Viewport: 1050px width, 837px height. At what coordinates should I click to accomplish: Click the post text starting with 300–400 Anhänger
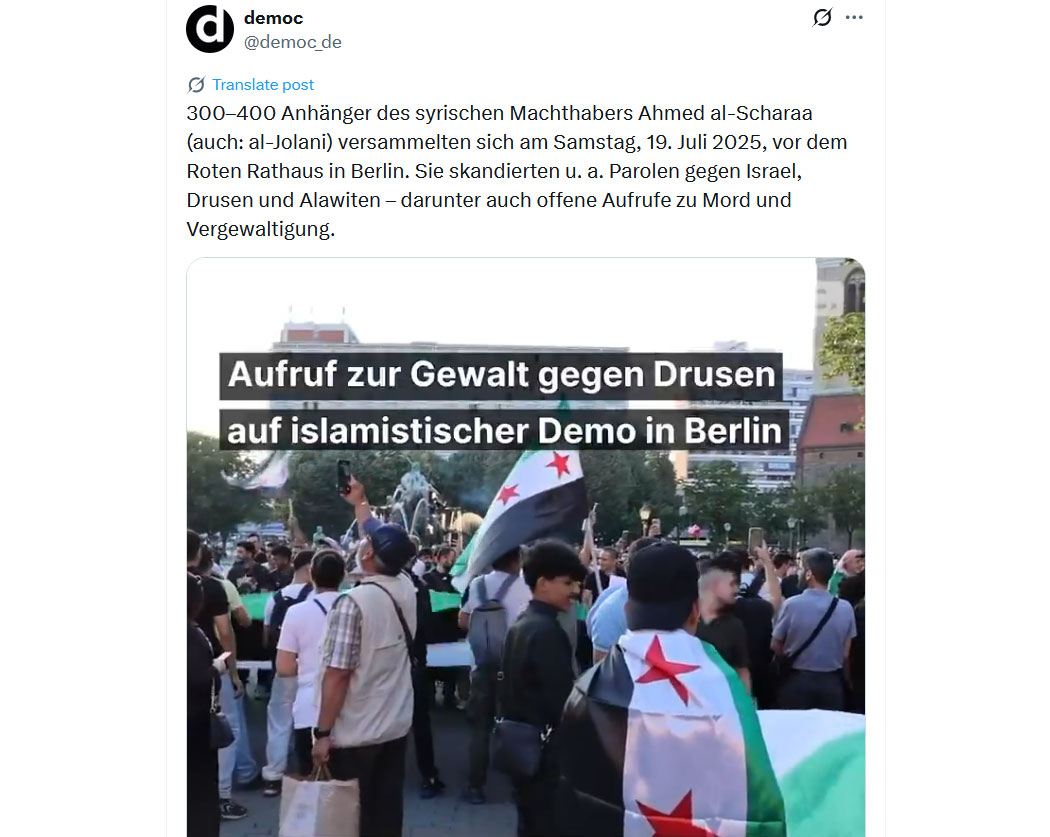(x=517, y=171)
